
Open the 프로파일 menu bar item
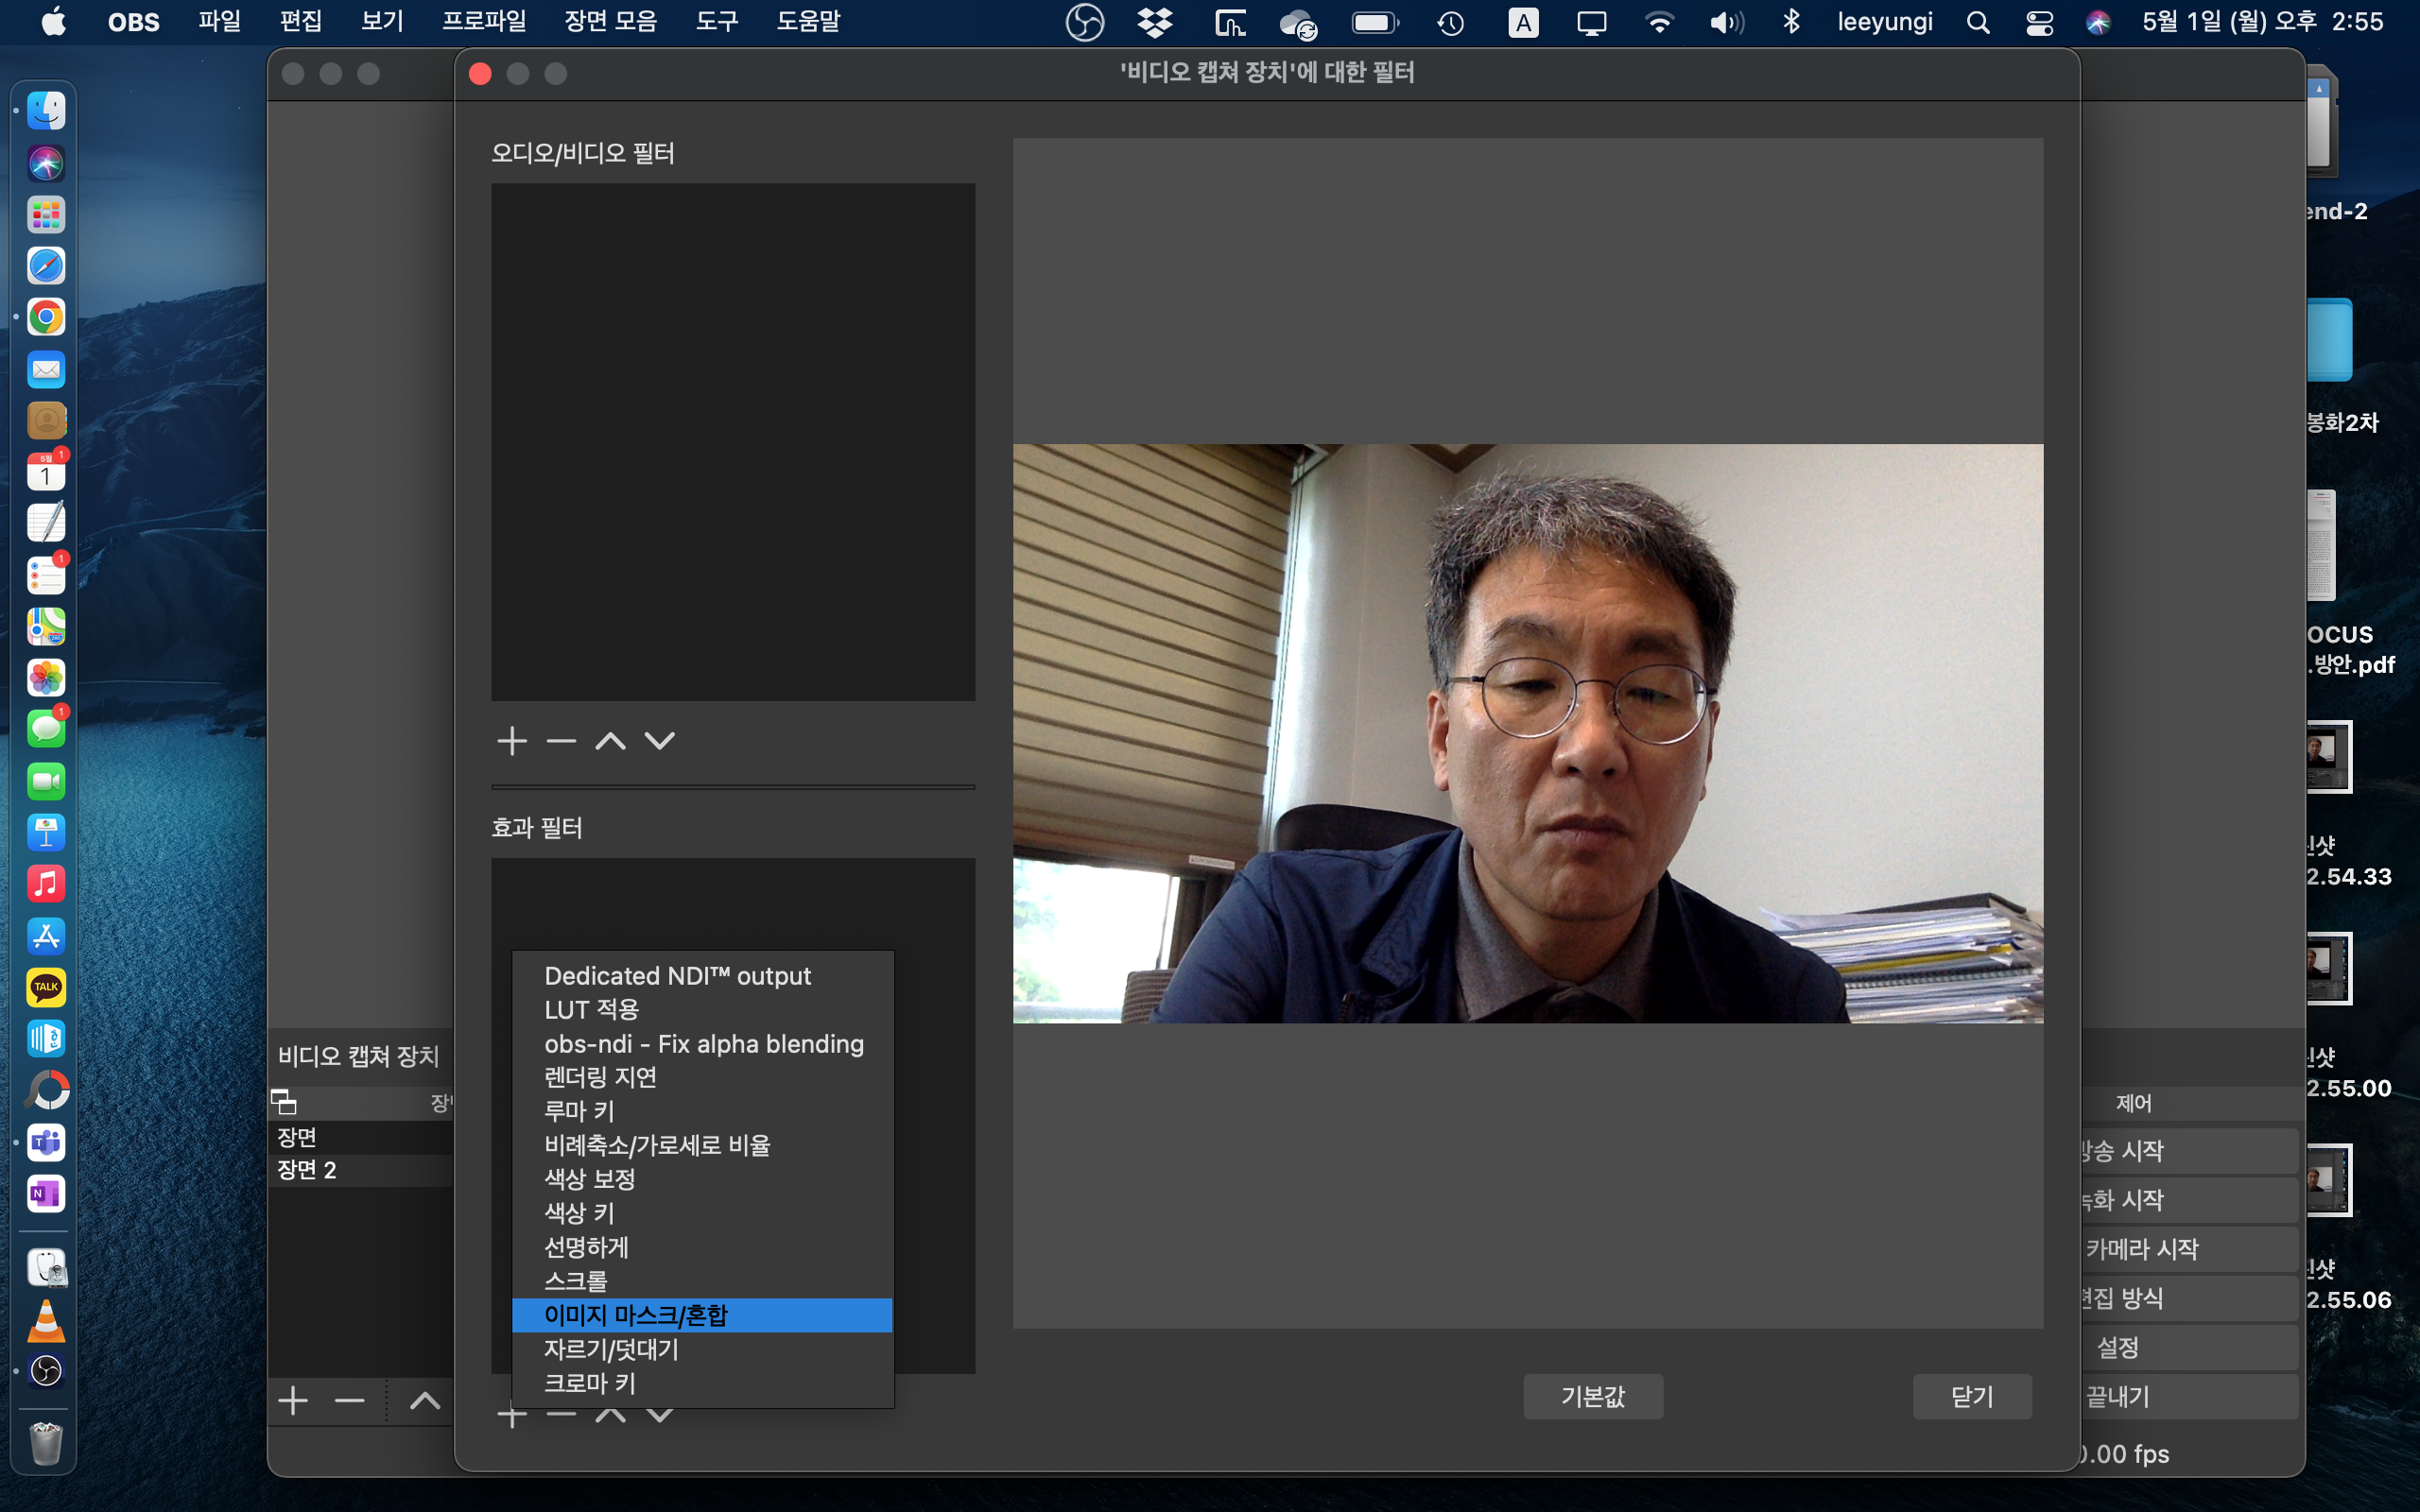point(484,22)
